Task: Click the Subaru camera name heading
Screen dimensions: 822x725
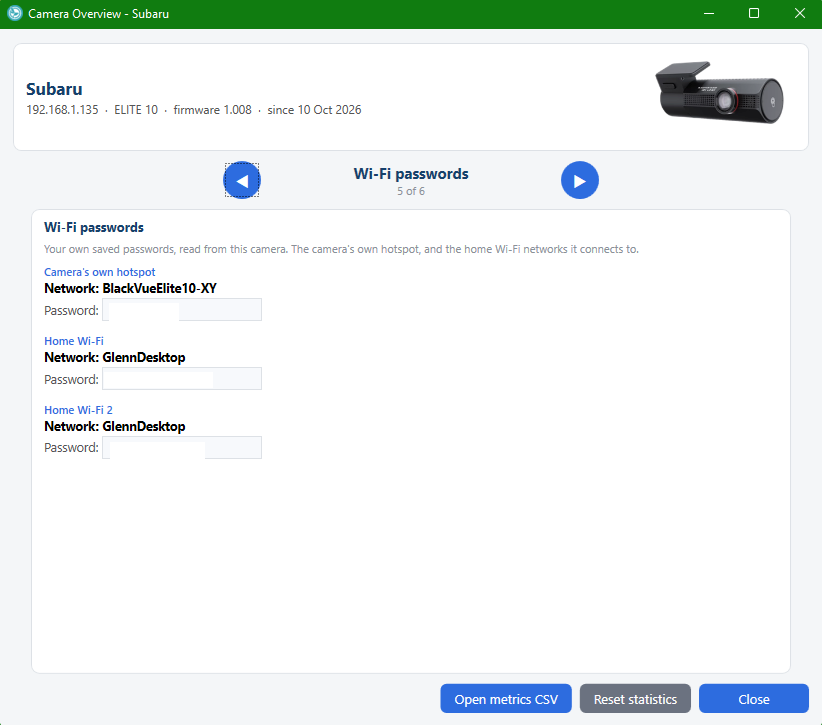Action: (x=55, y=89)
